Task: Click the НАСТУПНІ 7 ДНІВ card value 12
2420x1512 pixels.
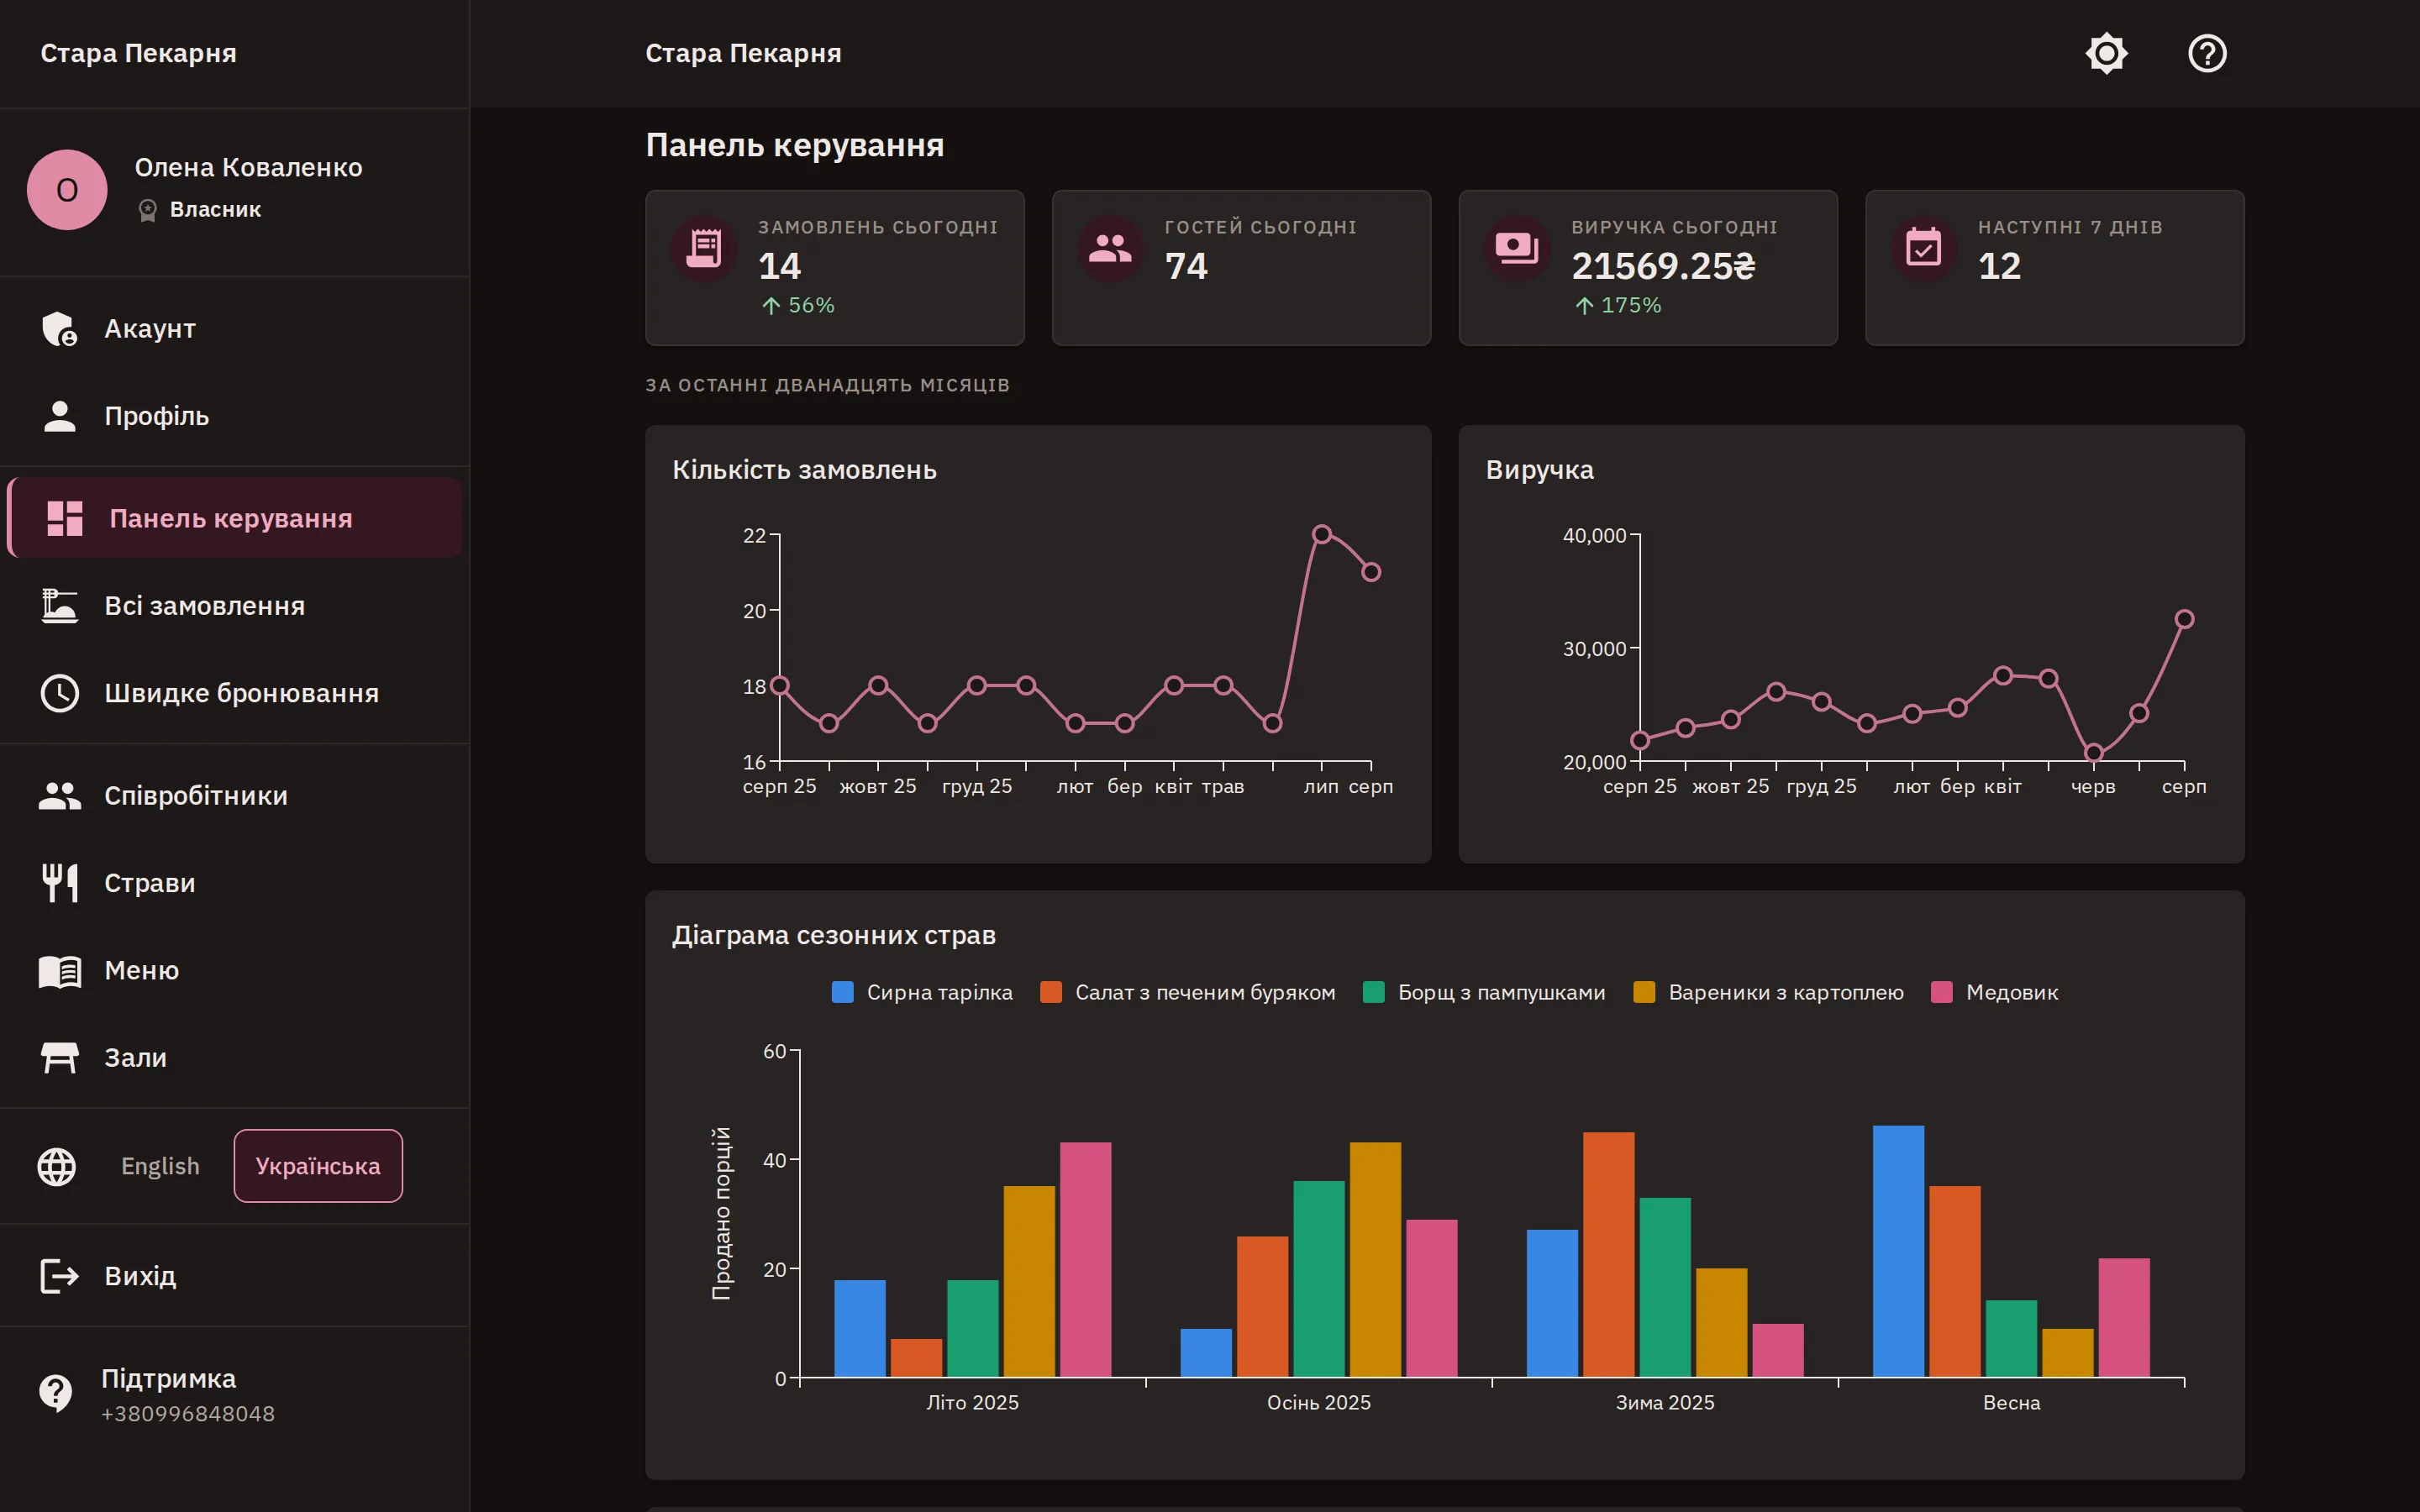Action: pos(2000,266)
